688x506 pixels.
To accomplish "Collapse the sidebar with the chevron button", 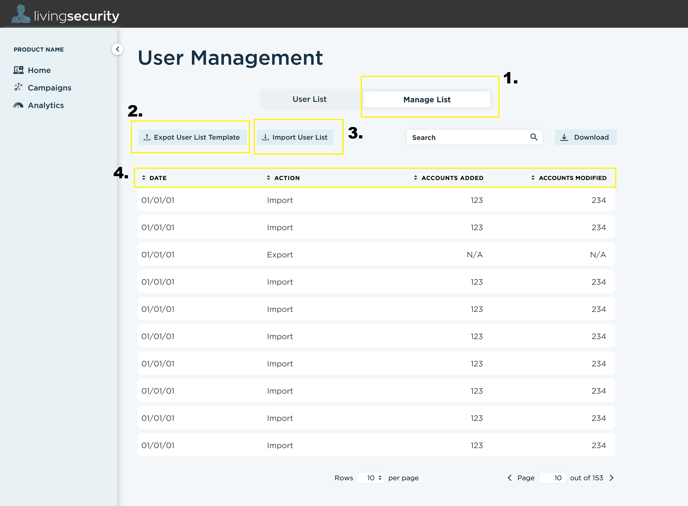I will click(x=117, y=49).
